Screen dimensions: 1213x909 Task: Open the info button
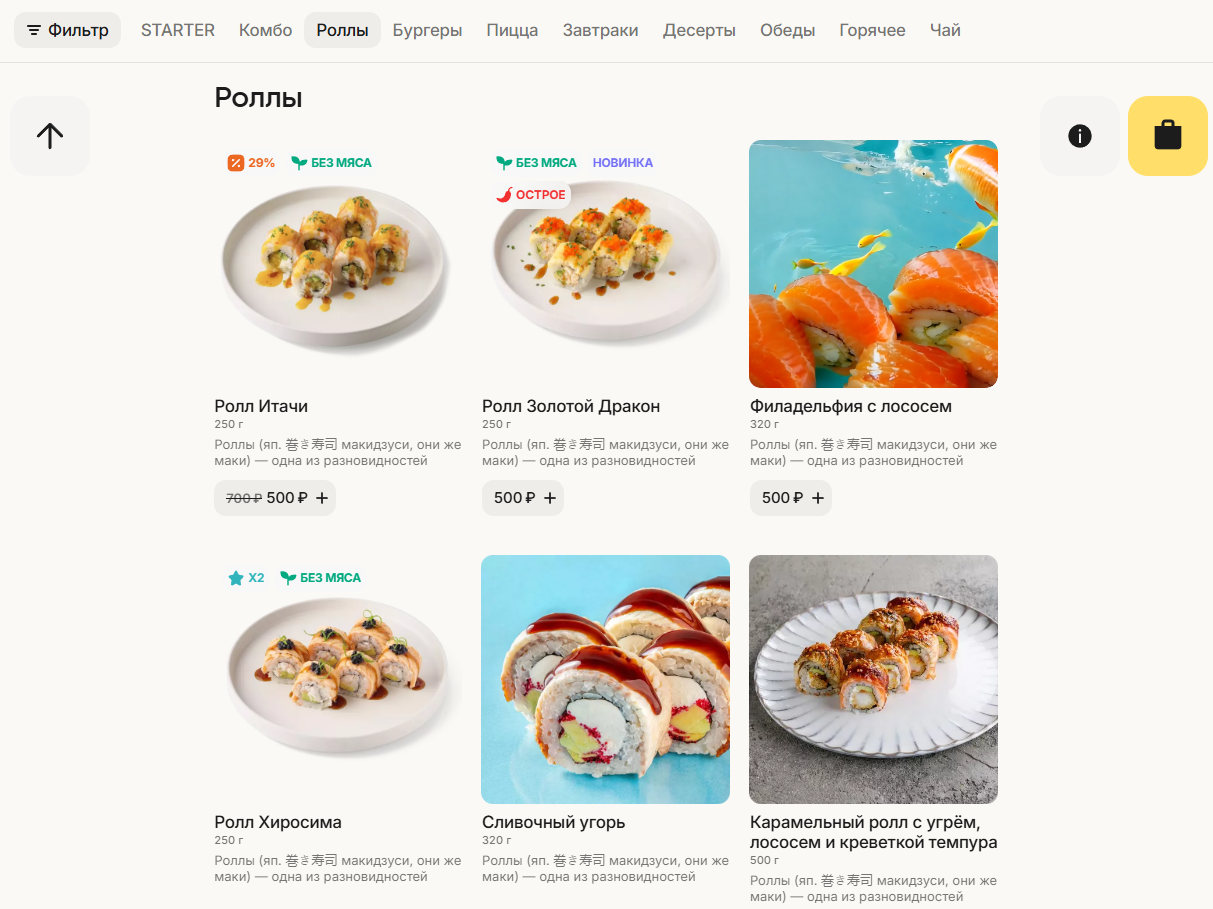pyautogui.click(x=1080, y=136)
